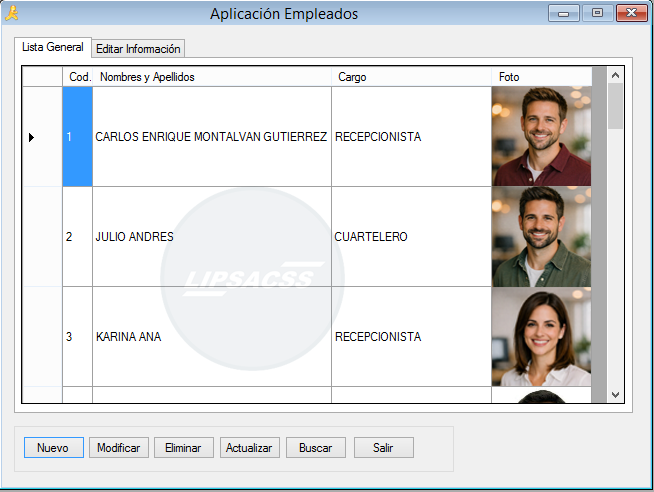
Task: Click the application icon in the title bar
Action: 12,13
